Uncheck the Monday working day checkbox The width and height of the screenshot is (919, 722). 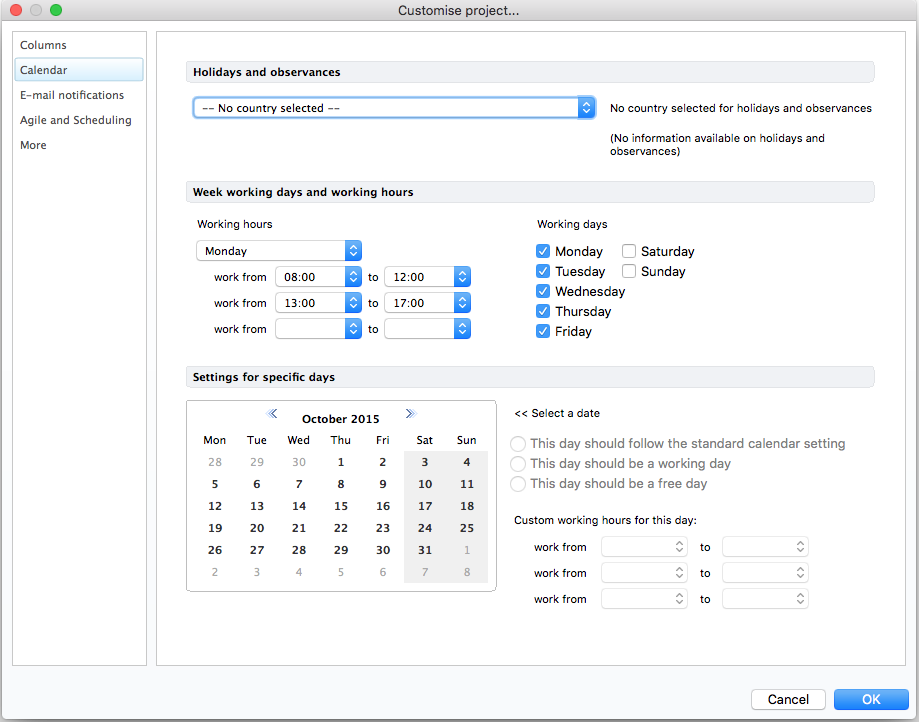click(543, 251)
